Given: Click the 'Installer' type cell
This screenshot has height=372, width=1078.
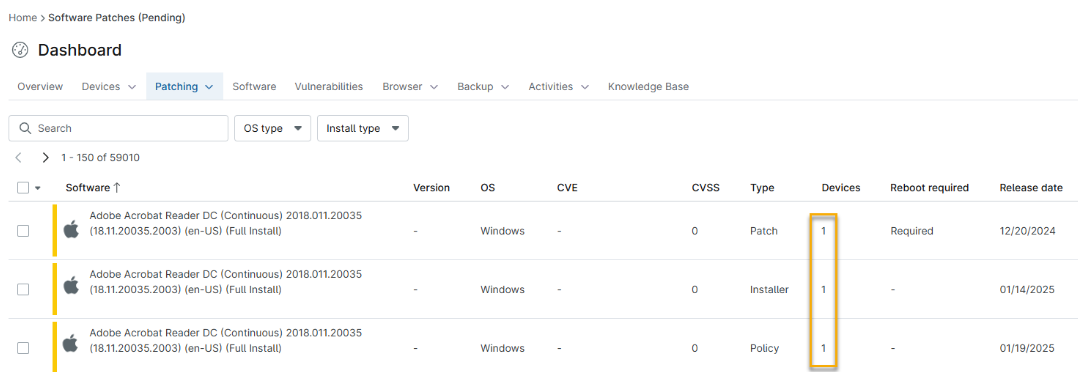Looking at the screenshot, I should coord(769,289).
